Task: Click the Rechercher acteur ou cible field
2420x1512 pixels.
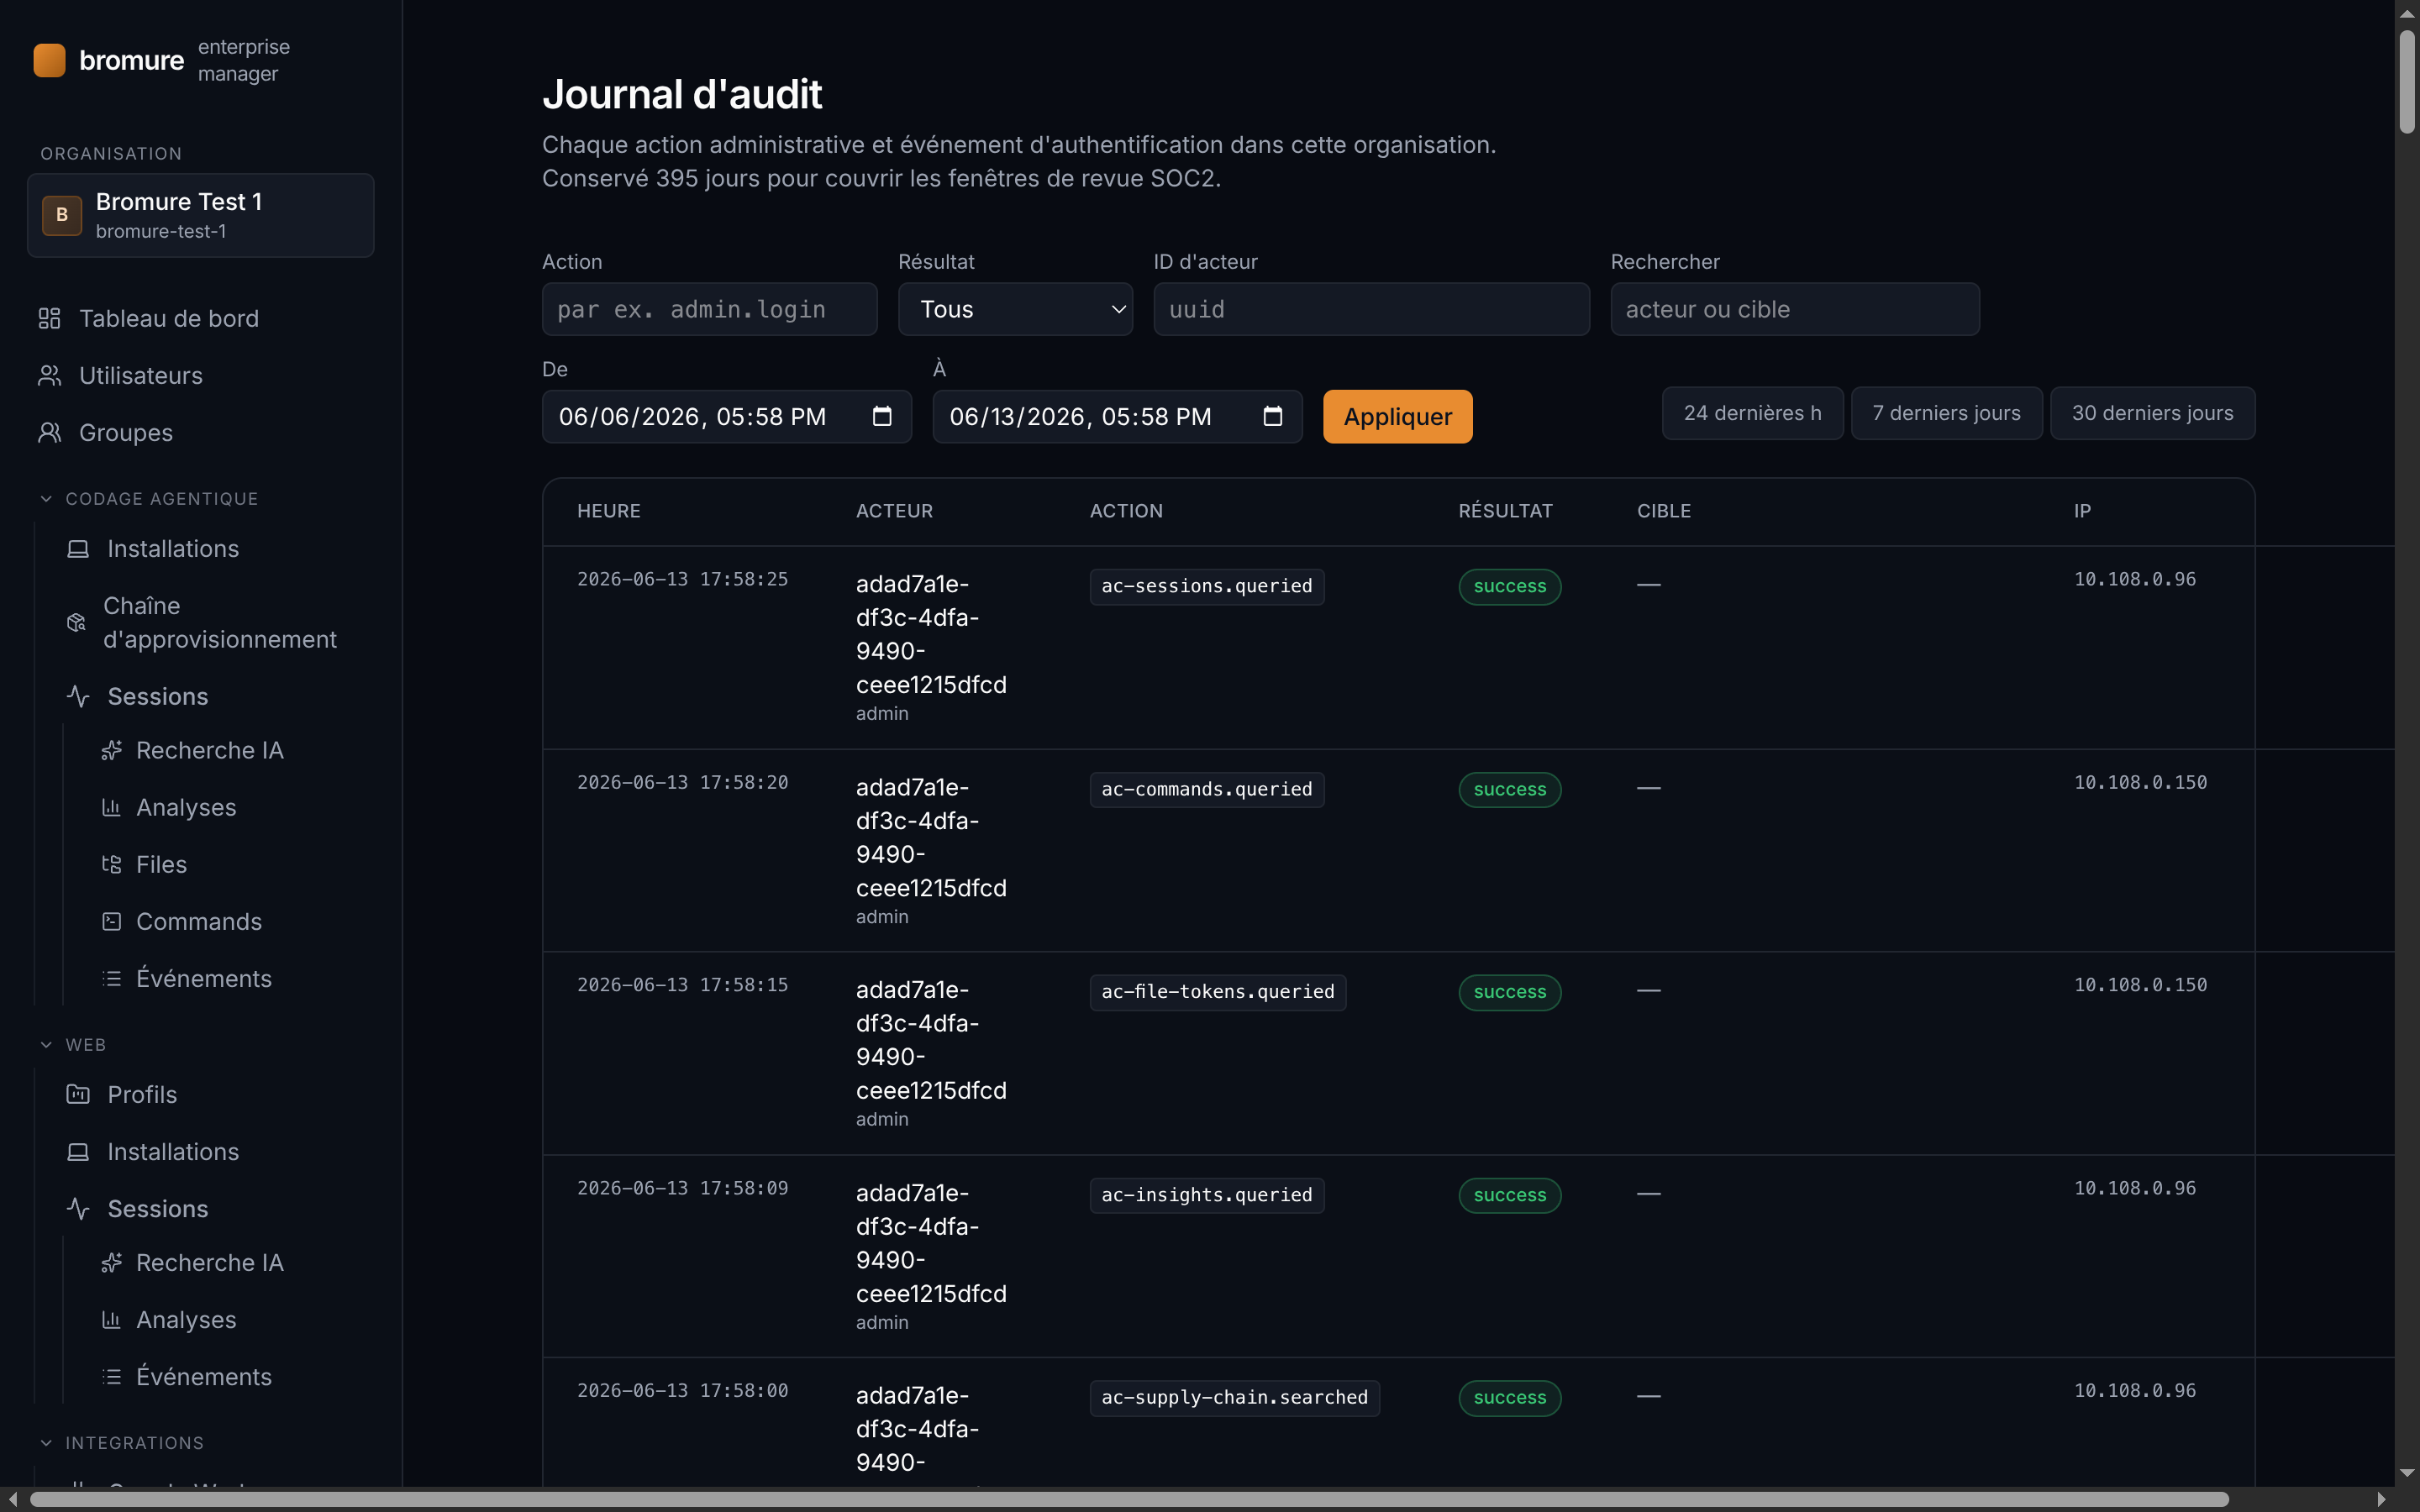Action: 1794,309
